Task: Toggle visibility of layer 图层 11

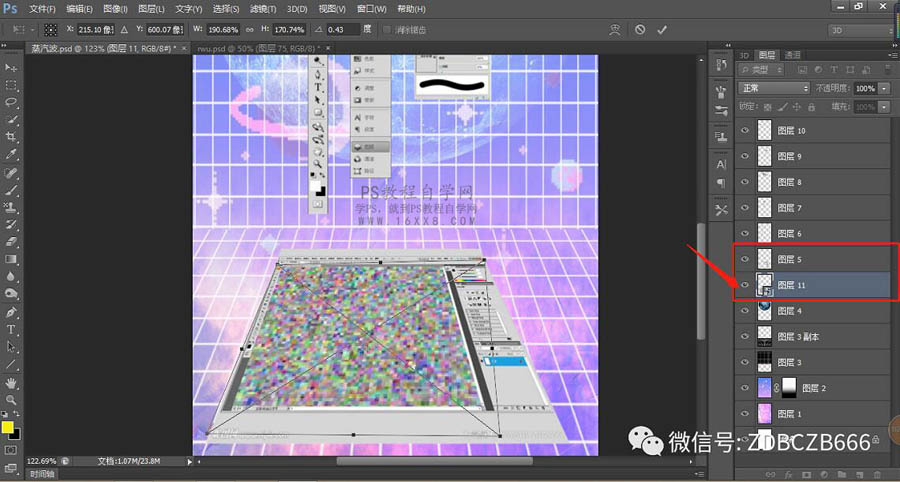Action: [x=744, y=285]
